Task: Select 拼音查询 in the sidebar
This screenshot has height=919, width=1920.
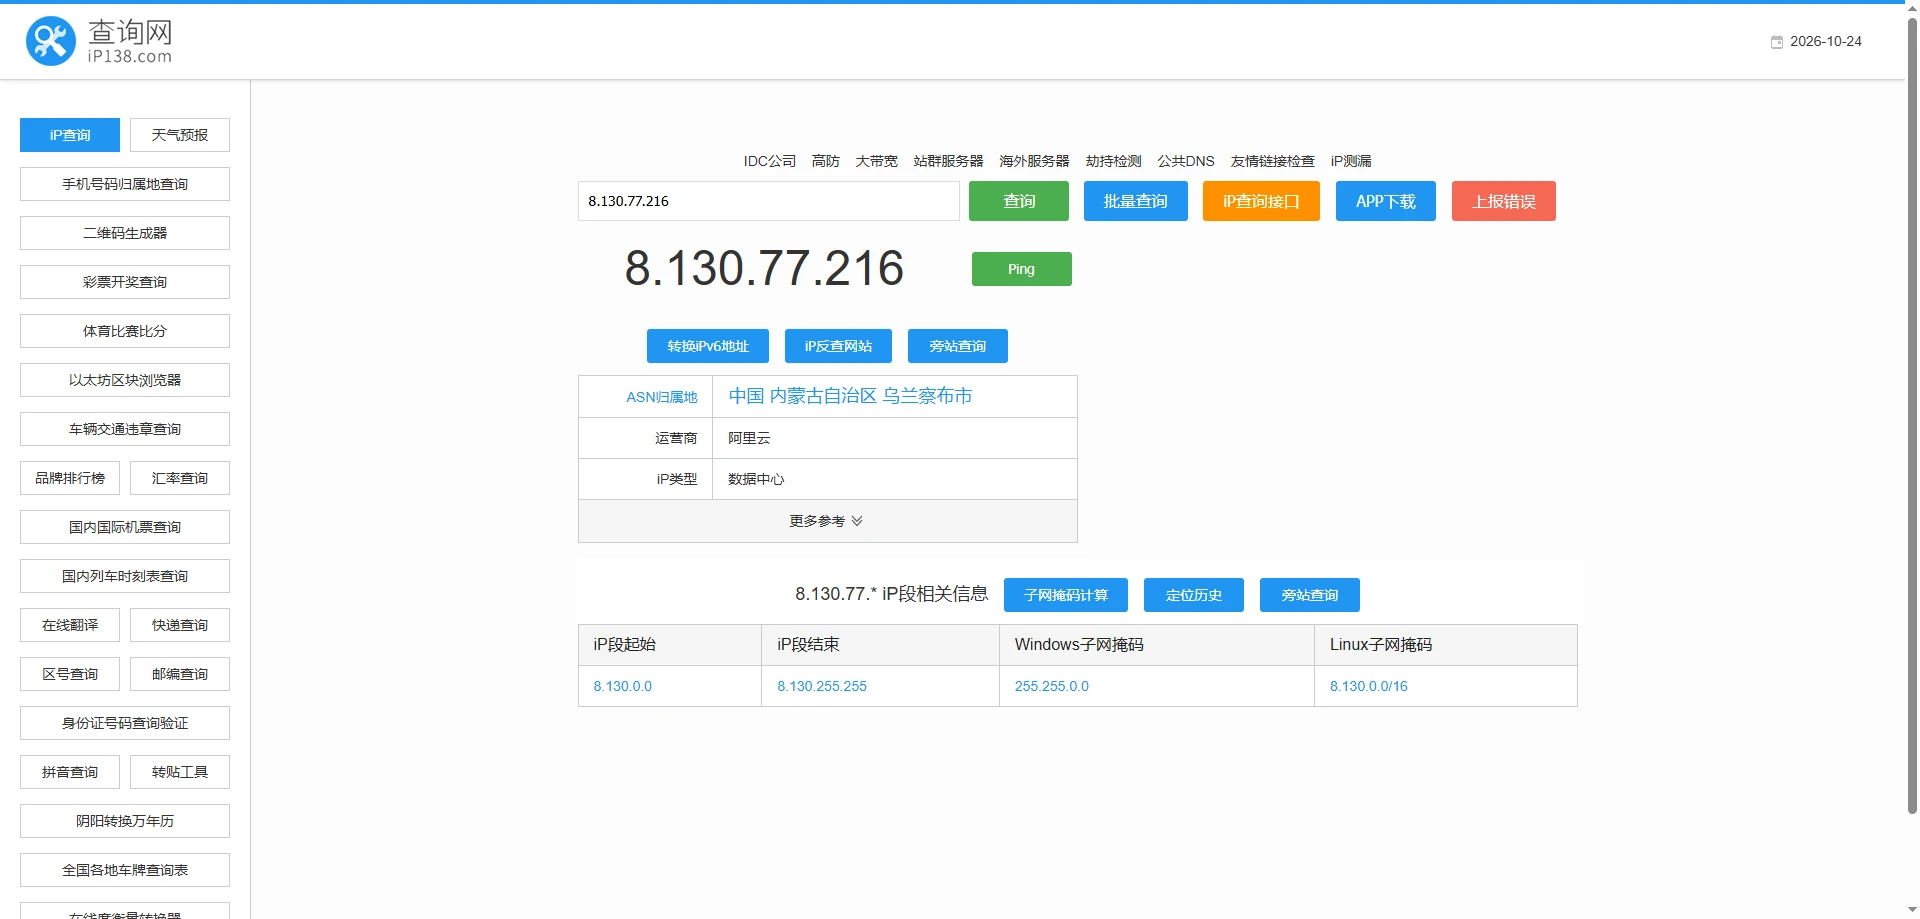Action: point(70,772)
